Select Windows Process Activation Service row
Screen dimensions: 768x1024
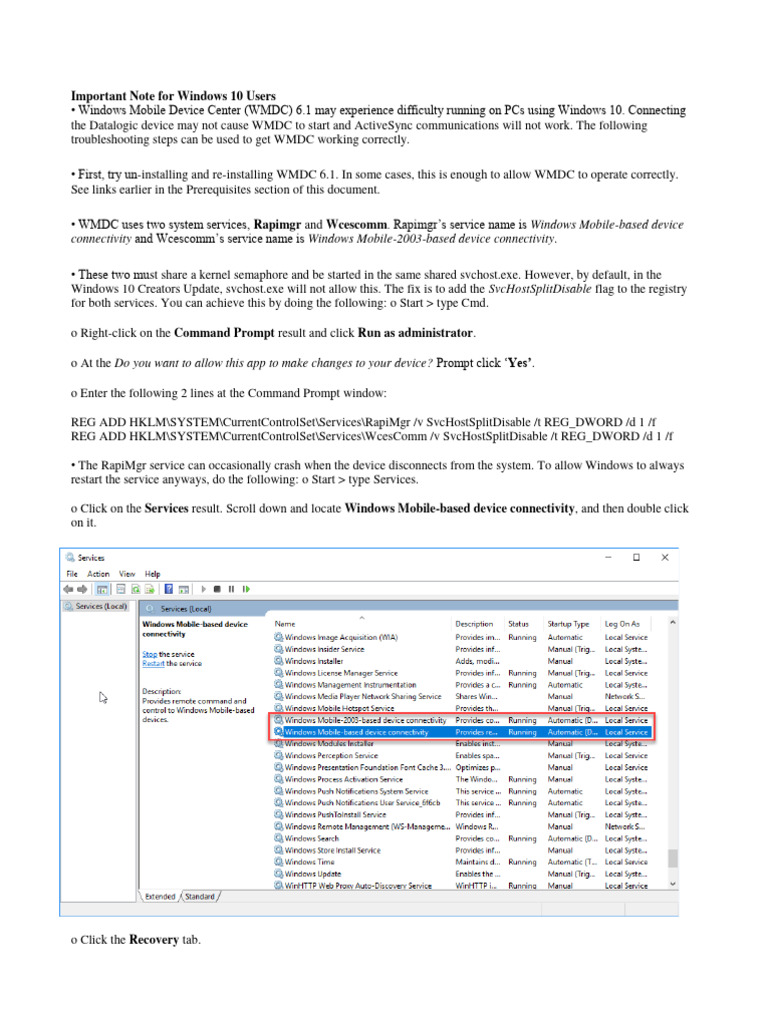[462, 778]
